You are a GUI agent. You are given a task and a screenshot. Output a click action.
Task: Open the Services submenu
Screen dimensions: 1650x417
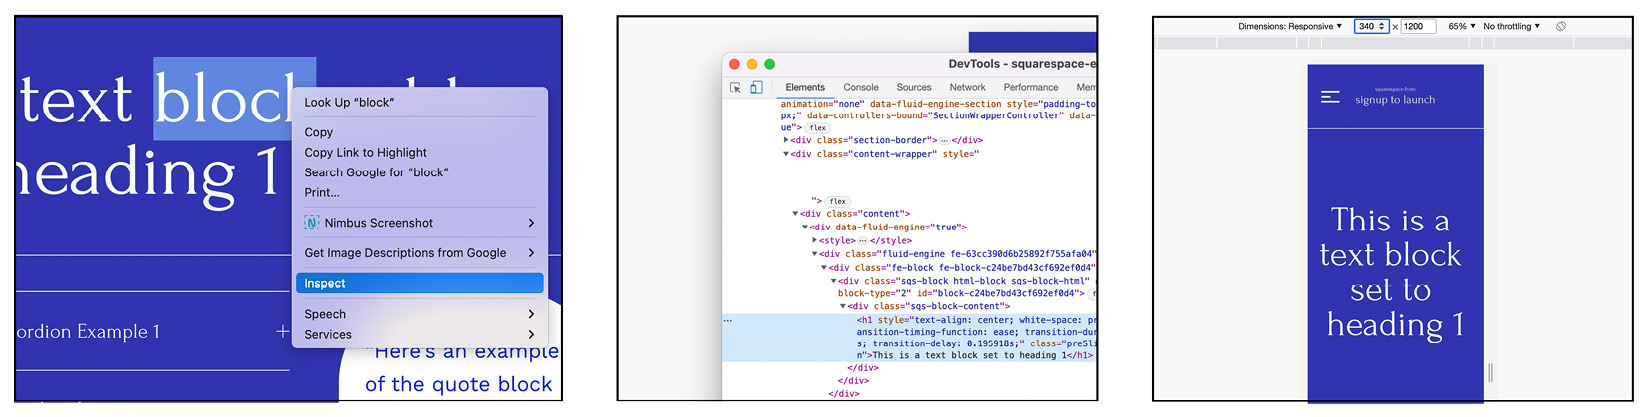pyautogui.click(x=420, y=334)
